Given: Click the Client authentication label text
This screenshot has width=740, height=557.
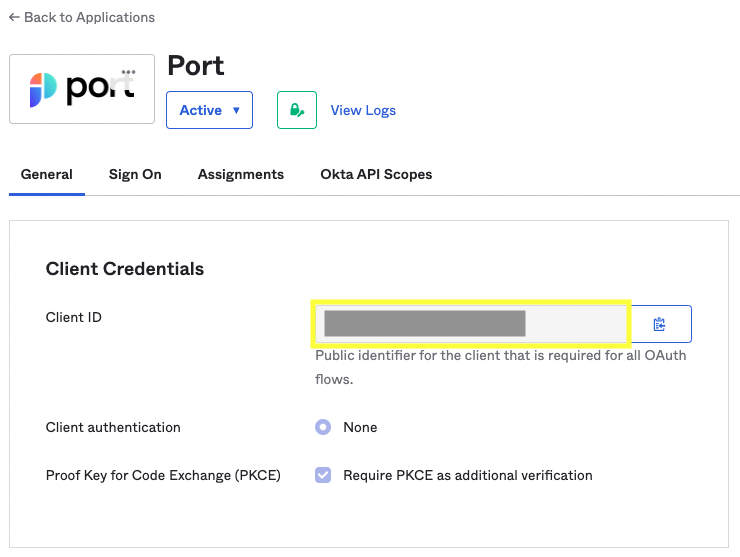Looking at the screenshot, I should pyautogui.click(x=113, y=427).
